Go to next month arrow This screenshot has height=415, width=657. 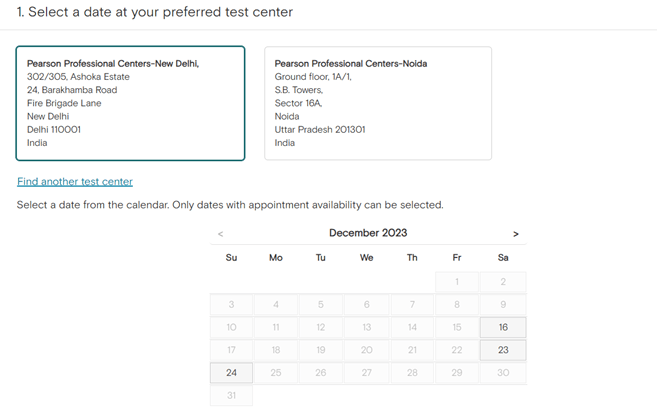516,234
